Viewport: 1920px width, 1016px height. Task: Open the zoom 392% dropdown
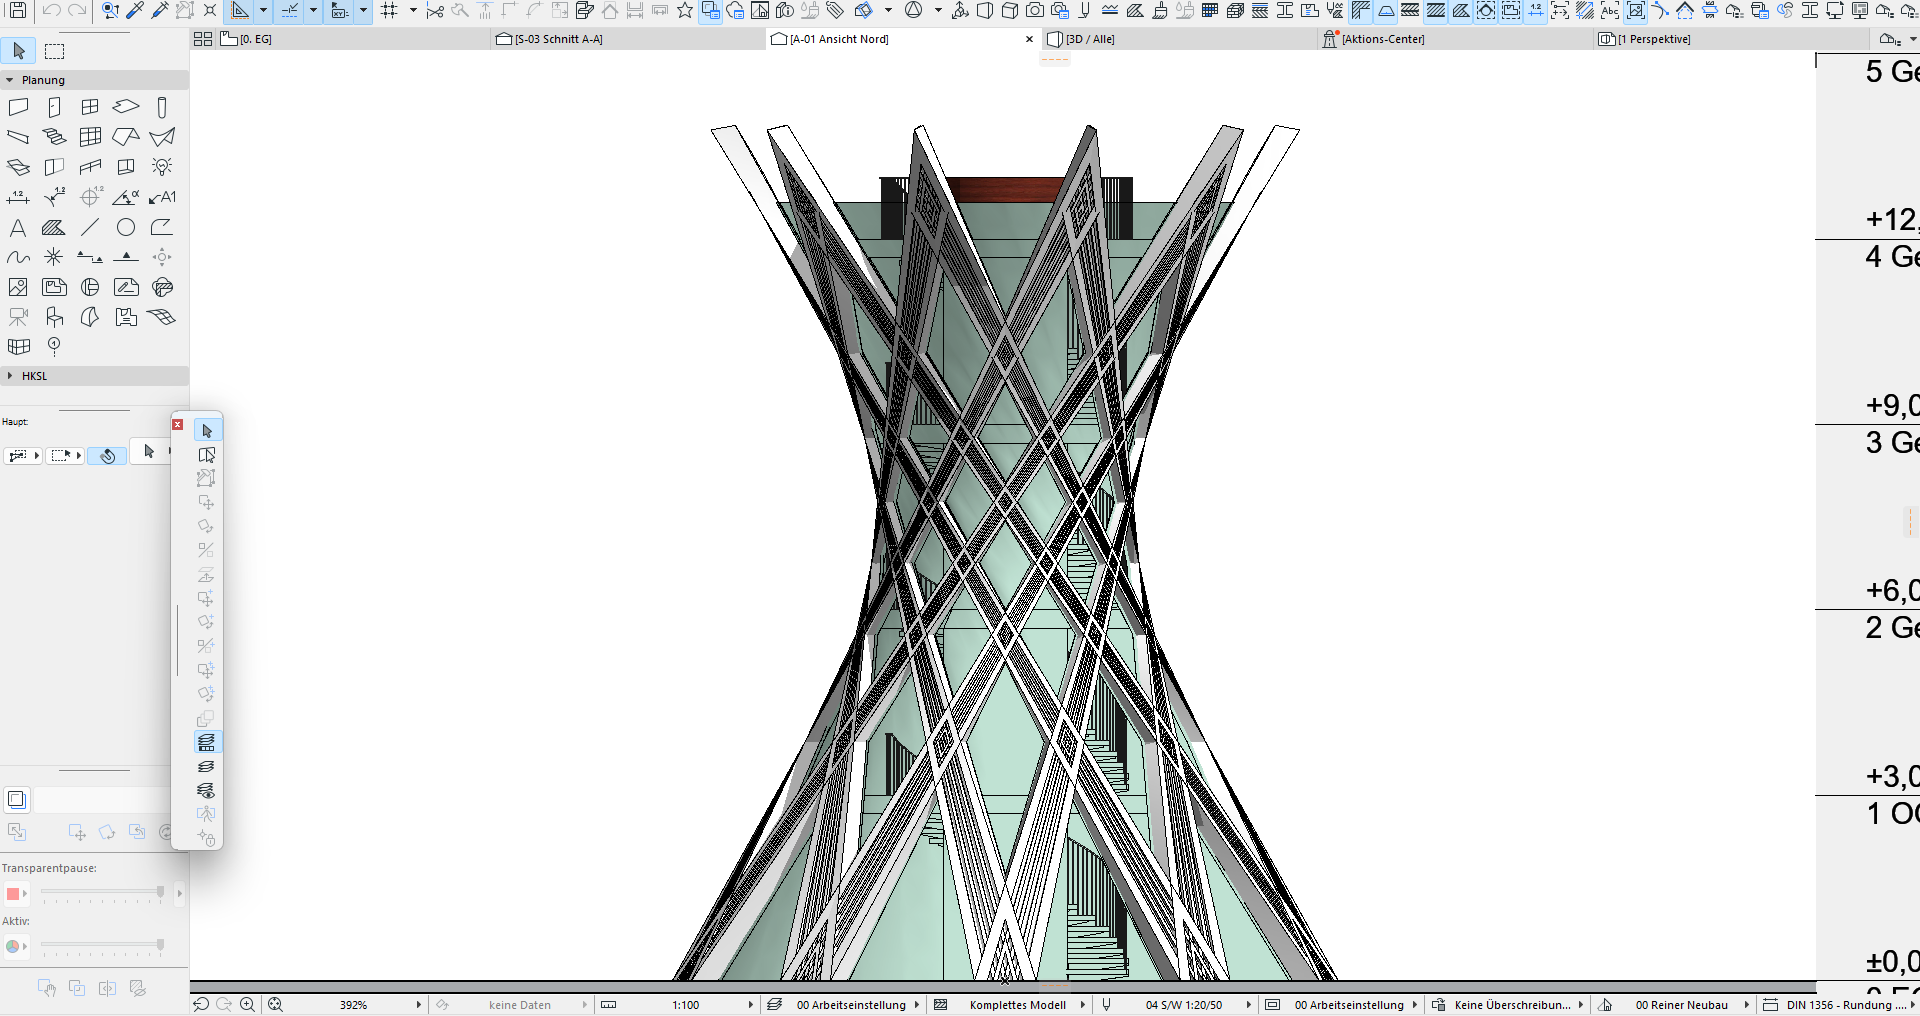point(419,1005)
